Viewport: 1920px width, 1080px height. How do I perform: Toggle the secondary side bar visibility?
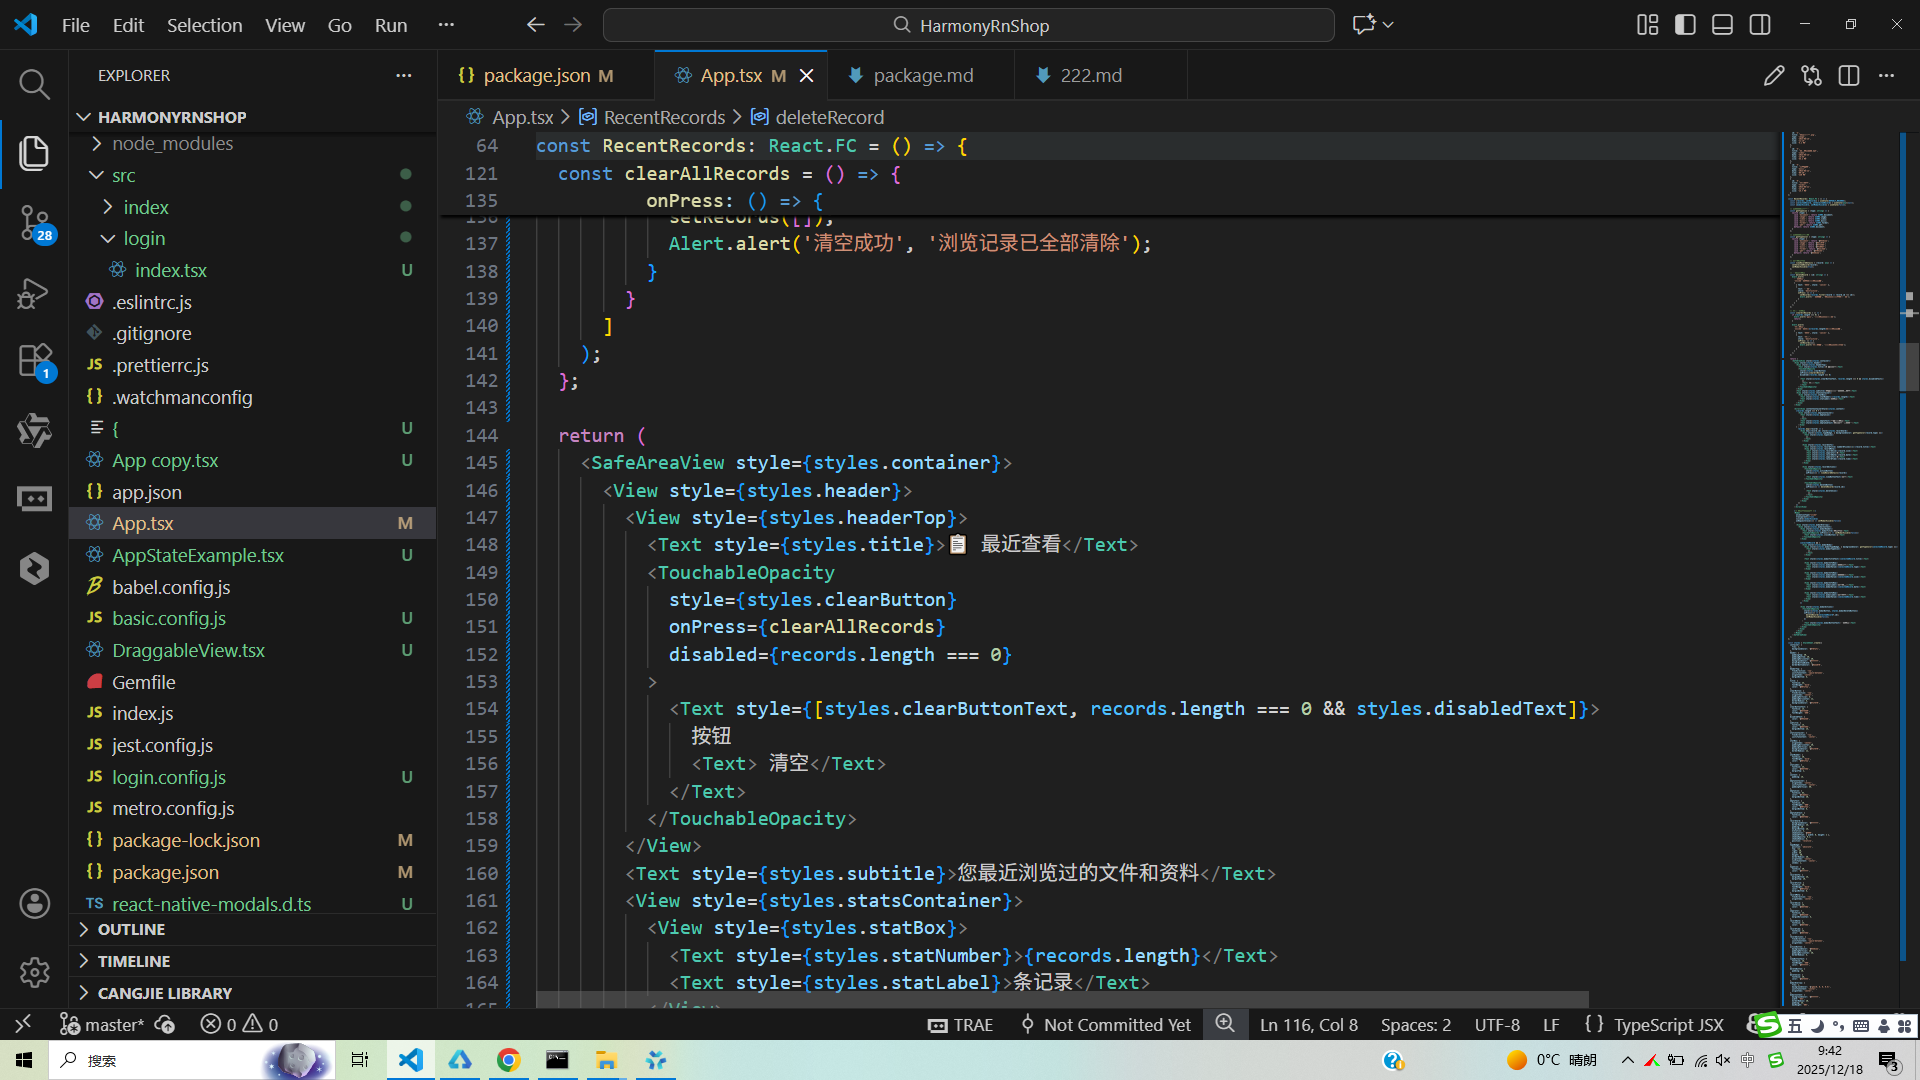(1760, 25)
